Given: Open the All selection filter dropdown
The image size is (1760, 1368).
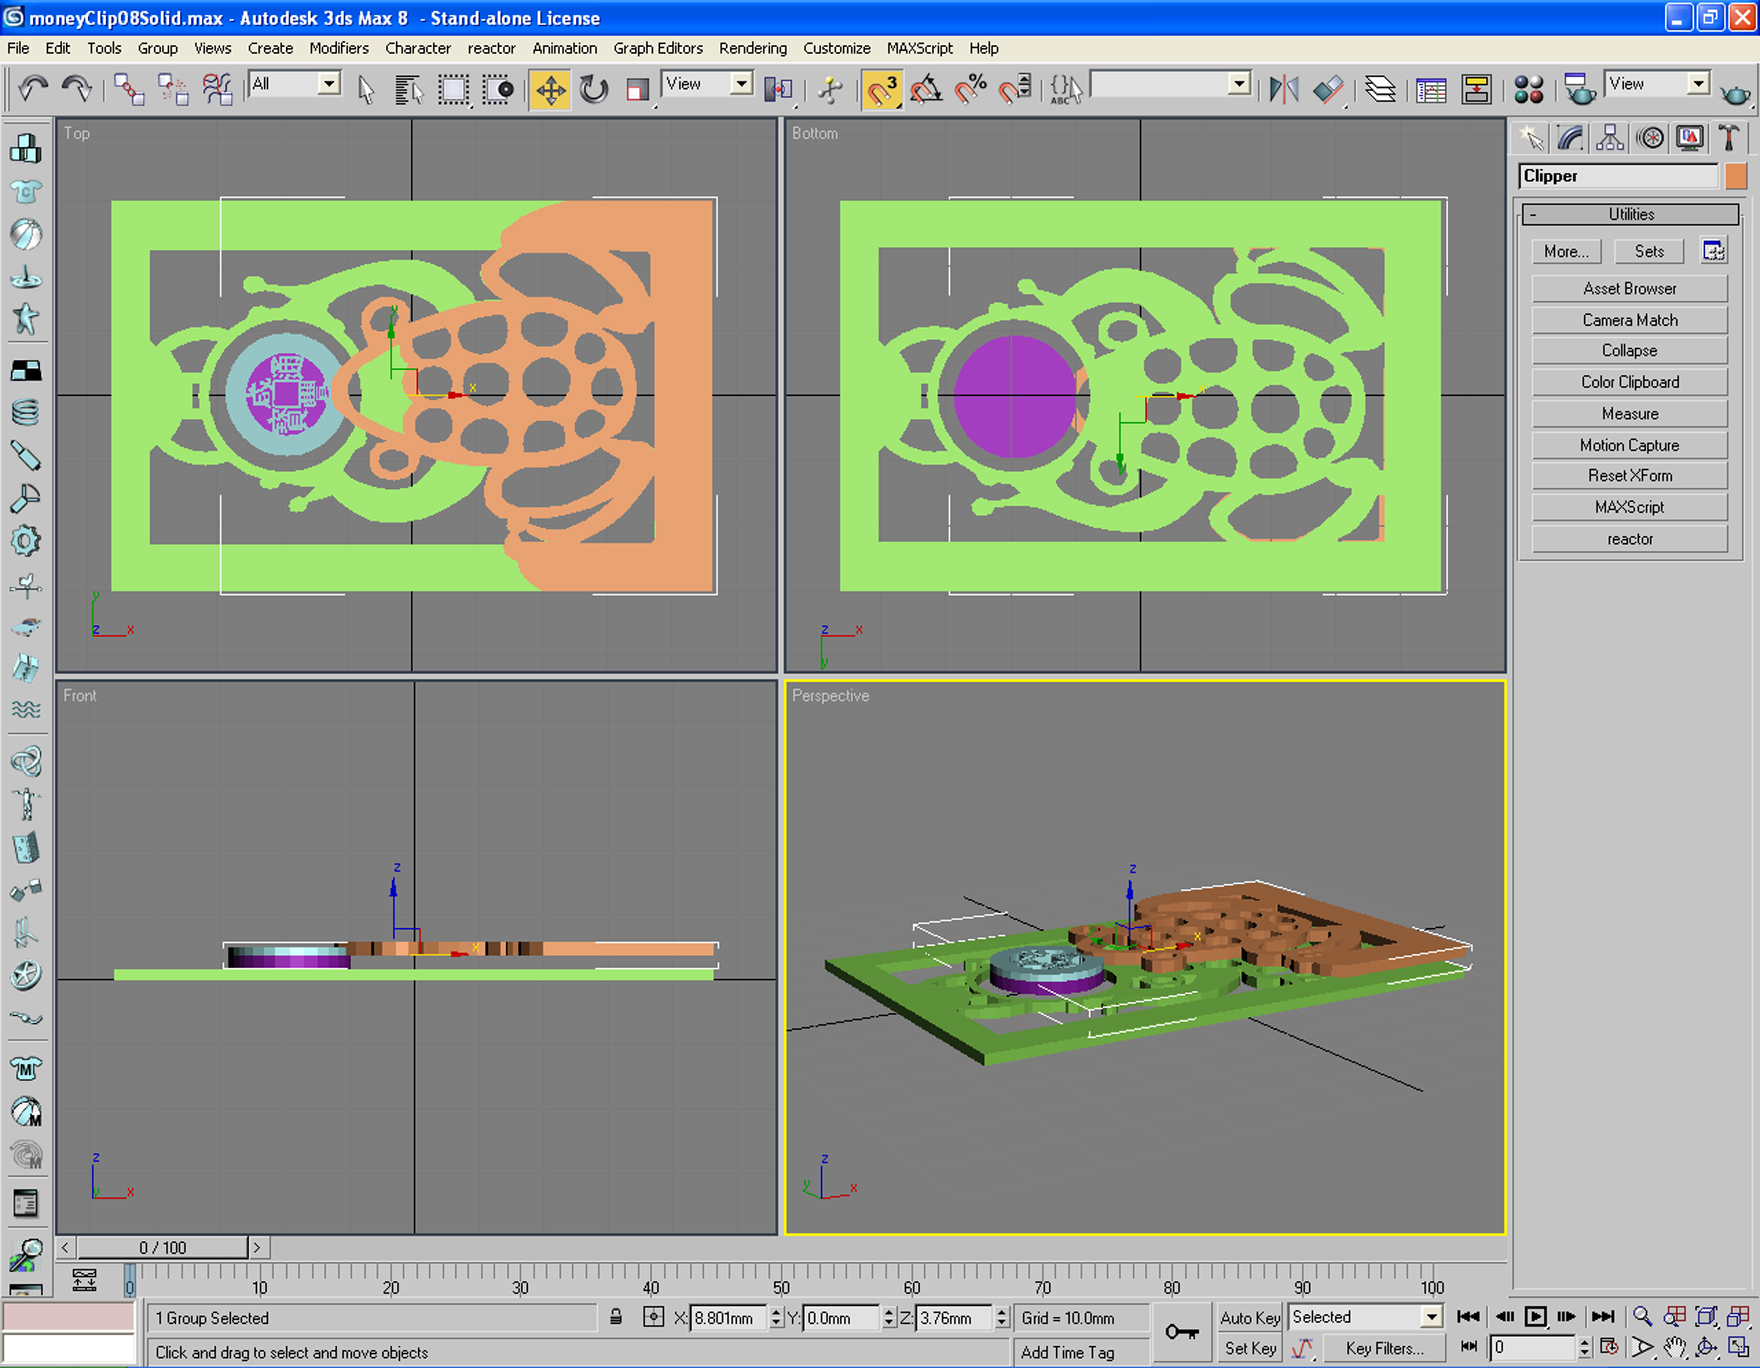Looking at the screenshot, I should click(x=295, y=84).
